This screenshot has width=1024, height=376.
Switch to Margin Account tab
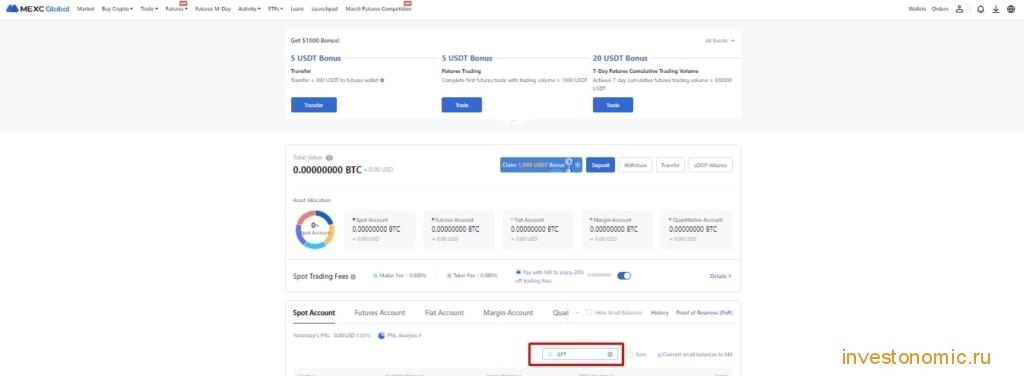click(508, 313)
